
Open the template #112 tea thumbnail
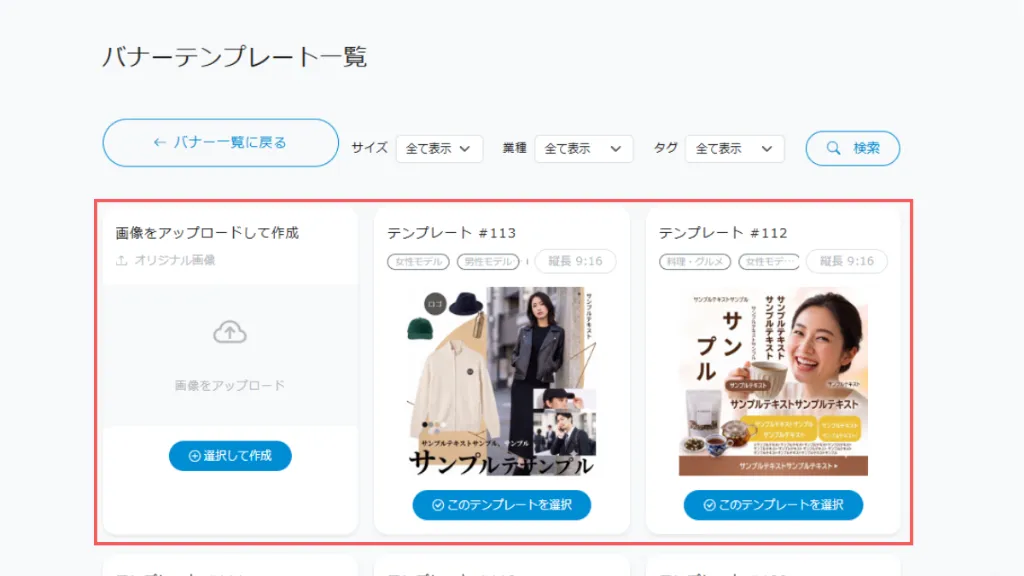click(x=773, y=381)
